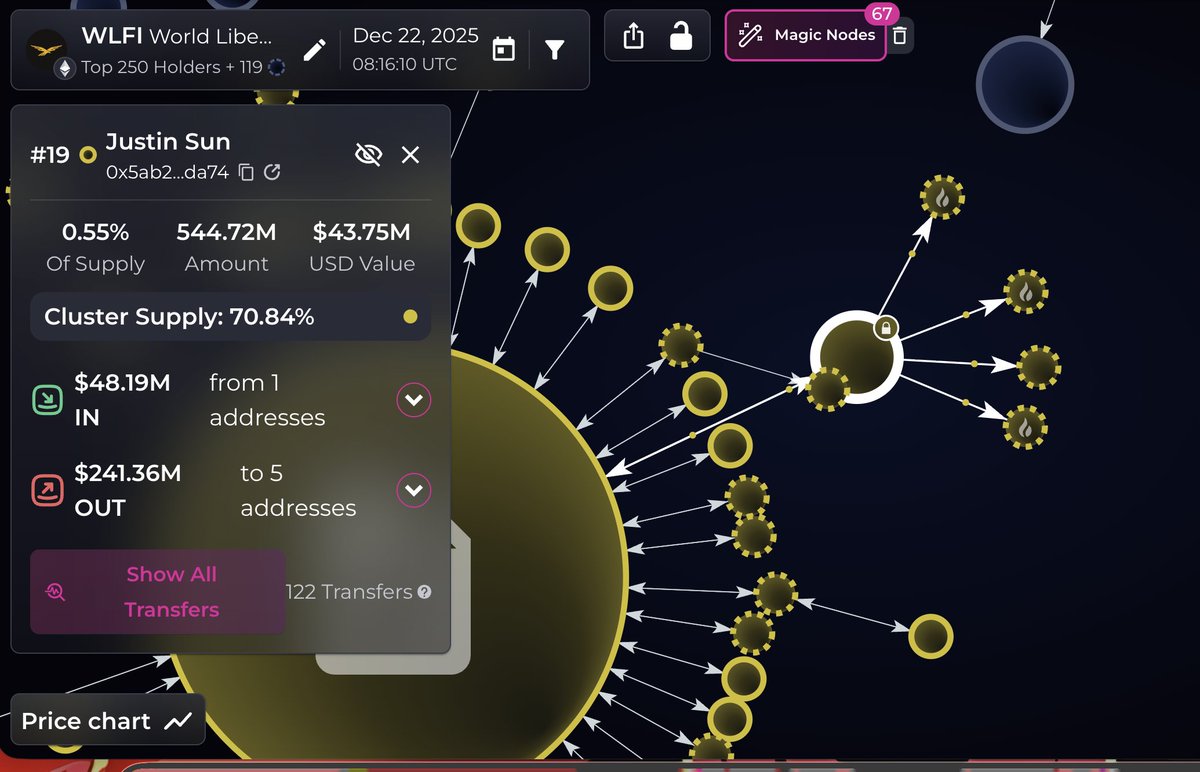Click the Justin Sun name label

168,141
